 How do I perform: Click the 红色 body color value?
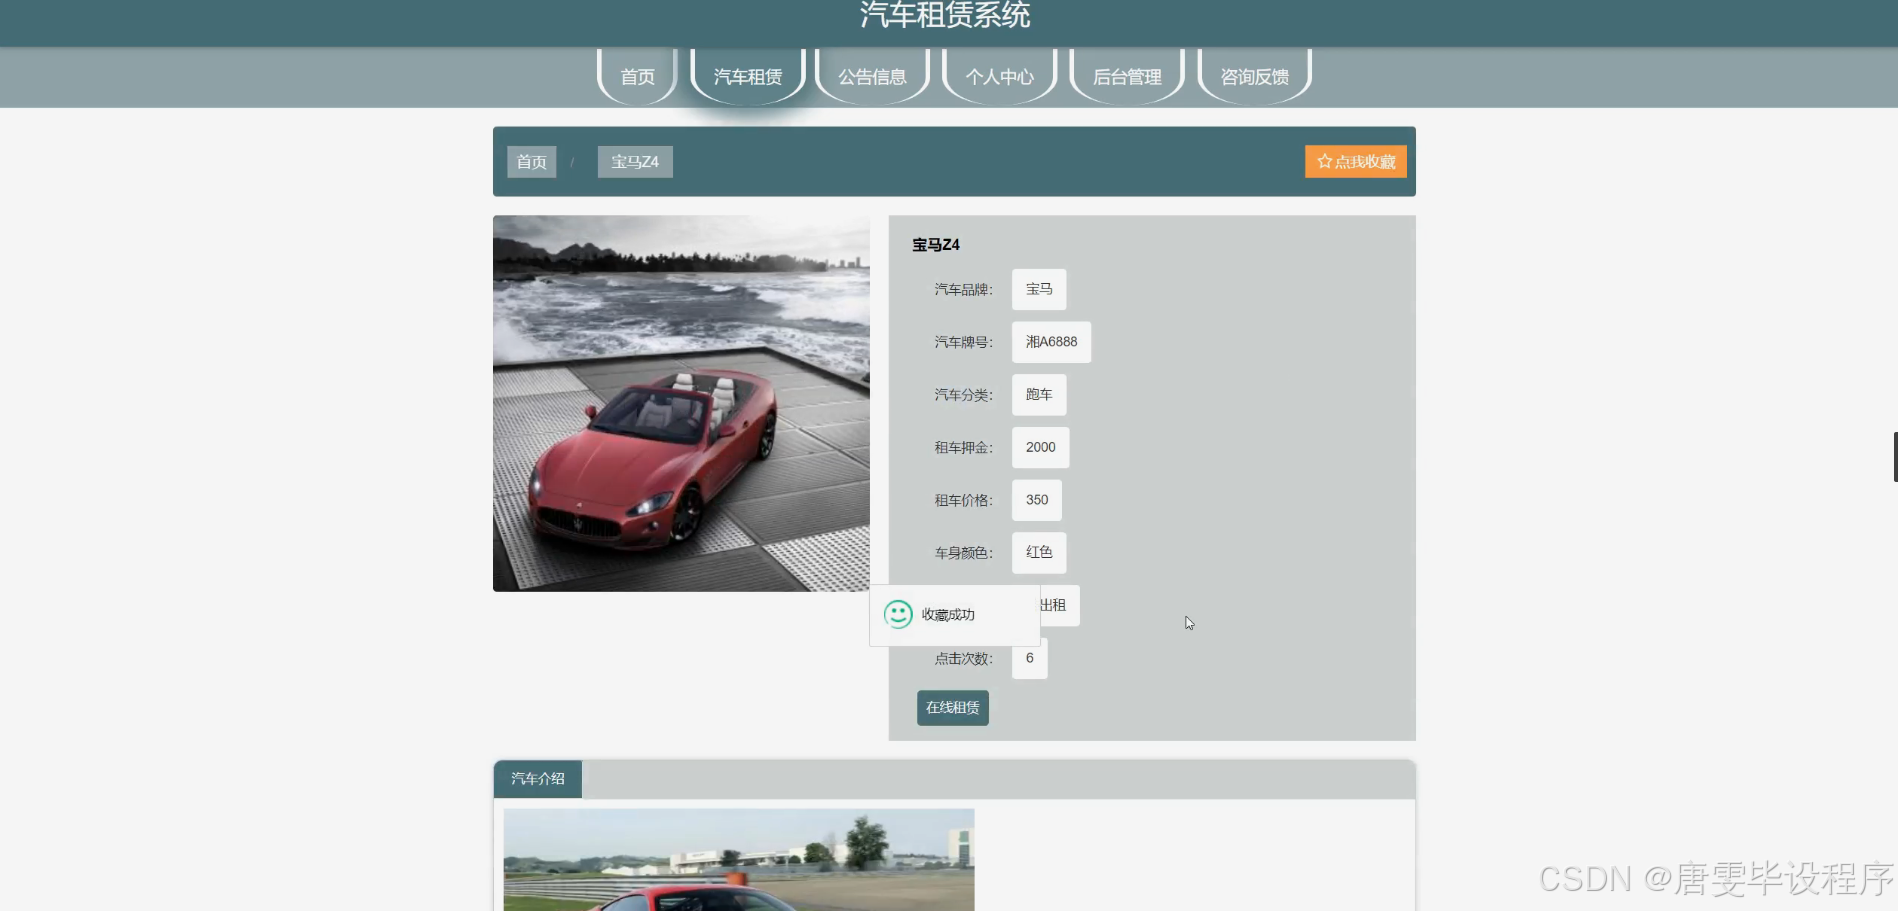(x=1039, y=552)
